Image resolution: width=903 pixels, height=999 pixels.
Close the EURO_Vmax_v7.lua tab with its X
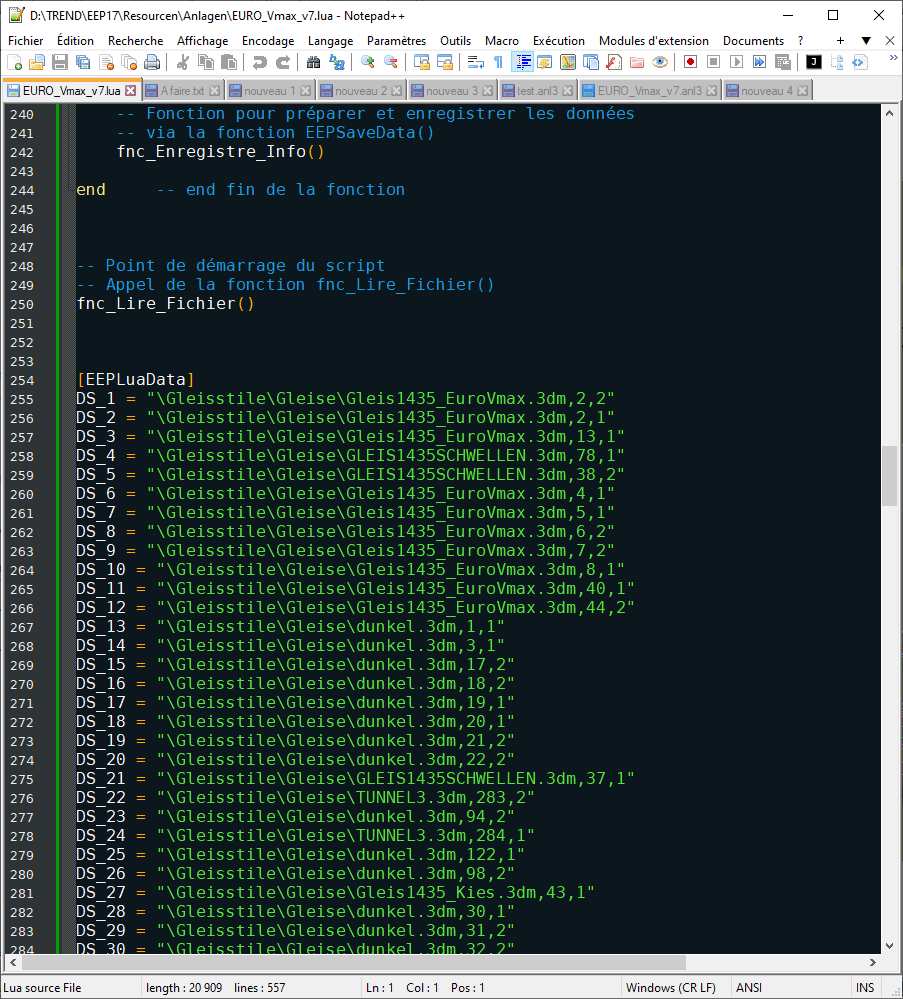[131, 90]
